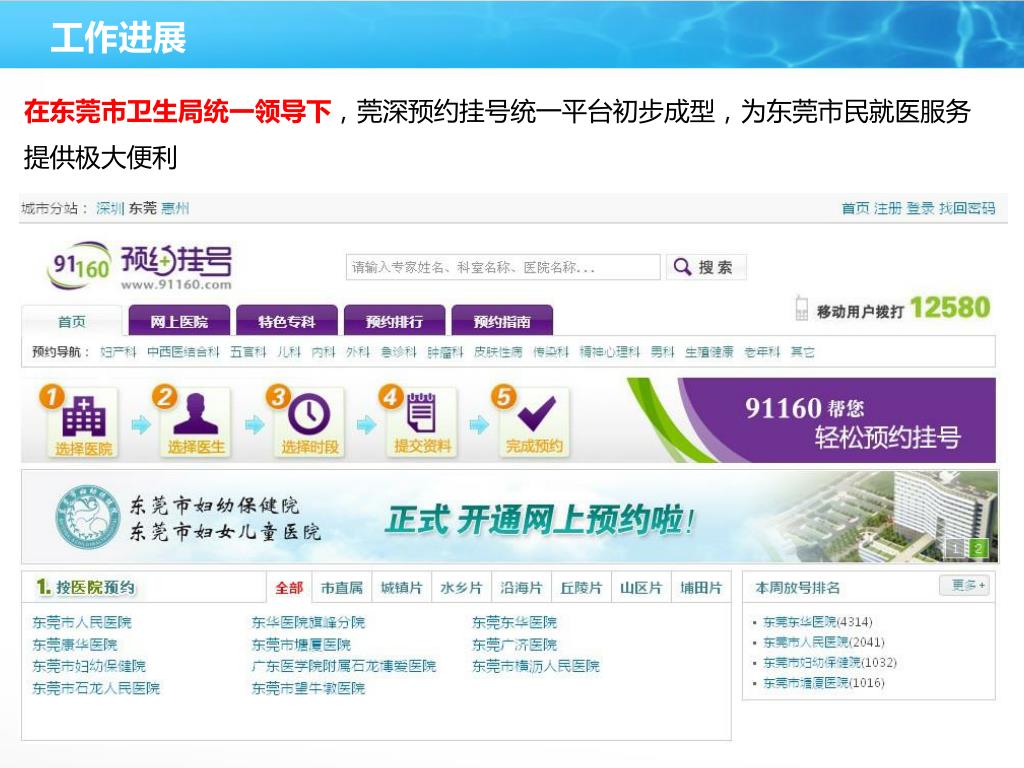Open 中西医结合科 in 预约导航
The width and height of the screenshot is (1024, 768).
[x=184, y=352]
